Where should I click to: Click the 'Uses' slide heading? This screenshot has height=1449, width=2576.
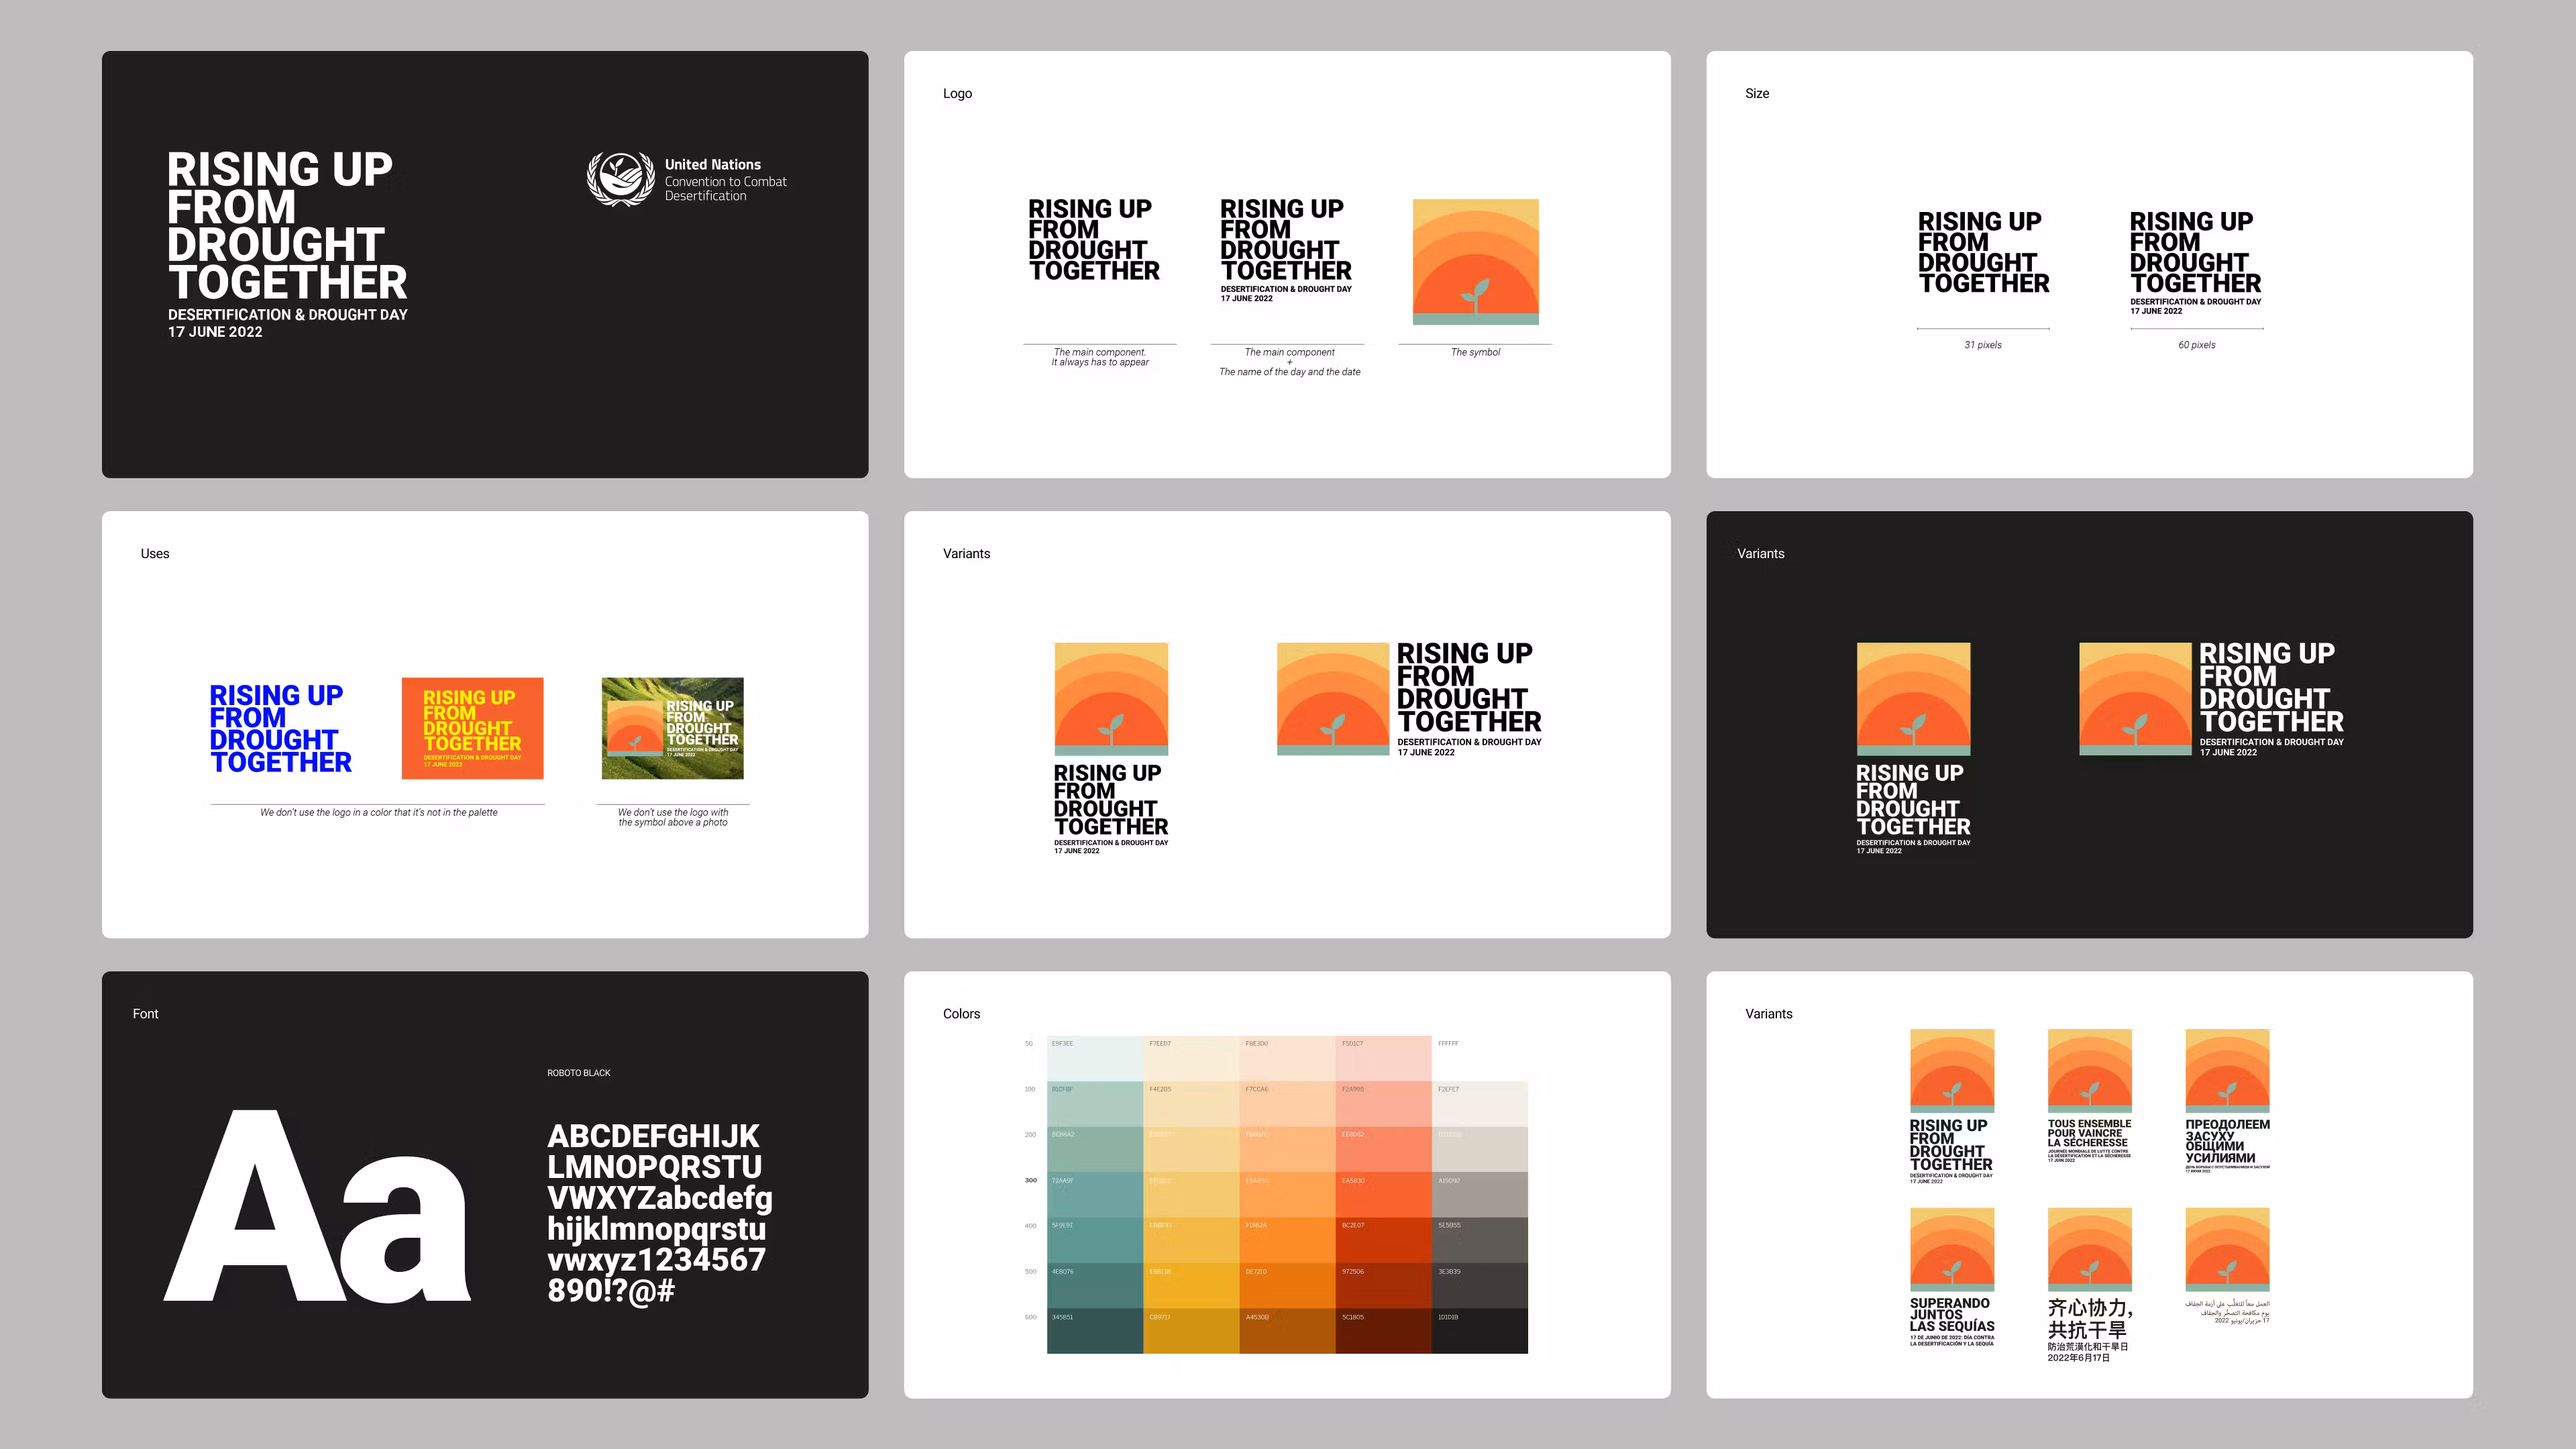click(155, 553)
